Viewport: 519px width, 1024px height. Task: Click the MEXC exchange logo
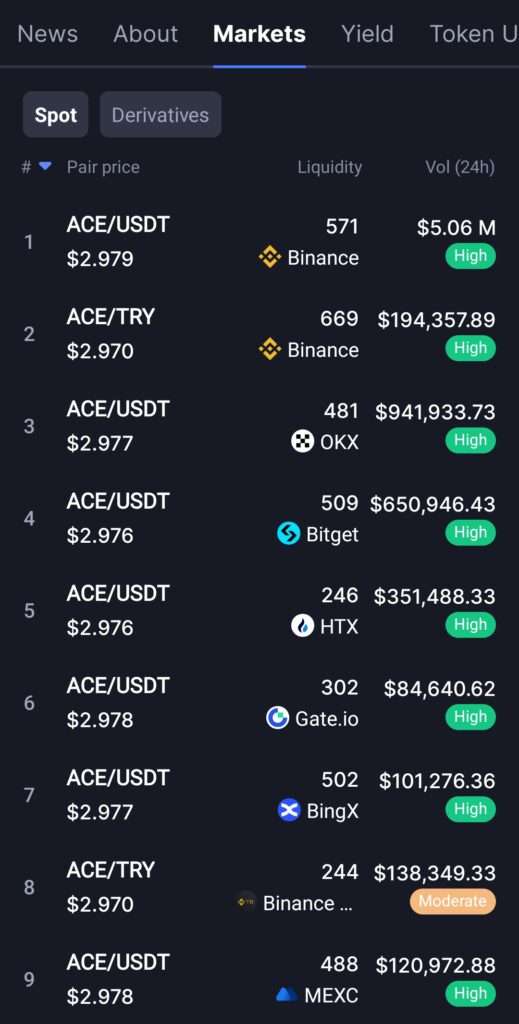(287, 995)
